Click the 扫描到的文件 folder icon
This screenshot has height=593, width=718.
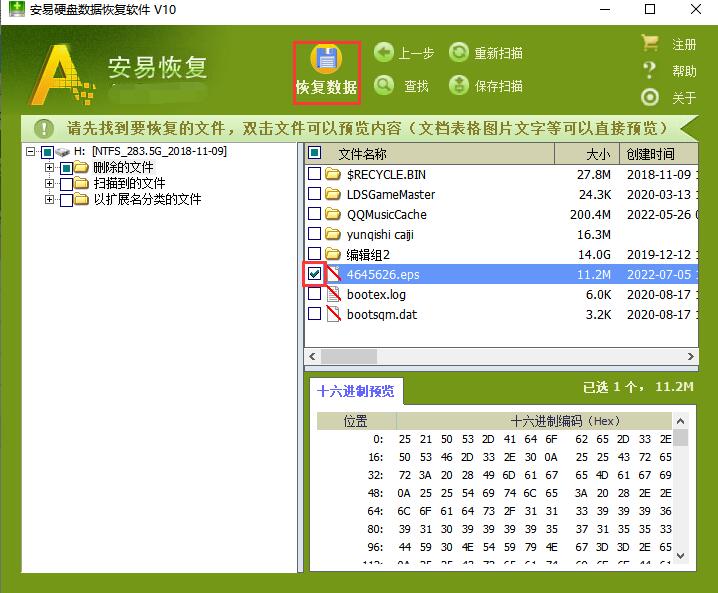(x=81, y=183)
